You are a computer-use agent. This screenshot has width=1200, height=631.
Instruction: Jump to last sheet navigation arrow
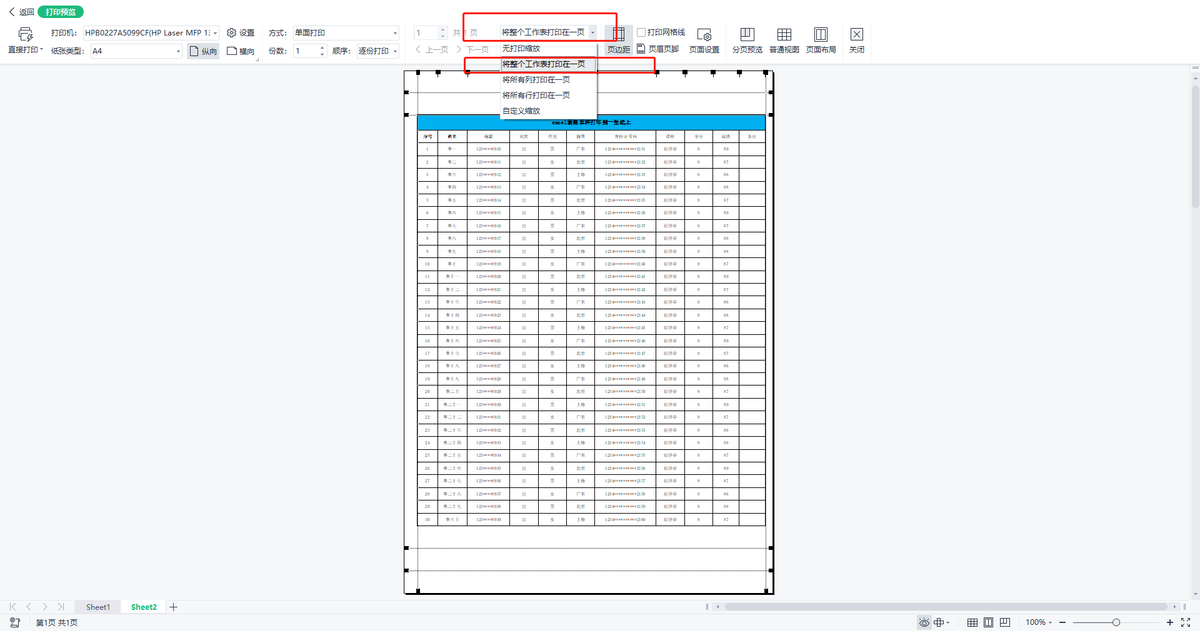pos(61,607)
